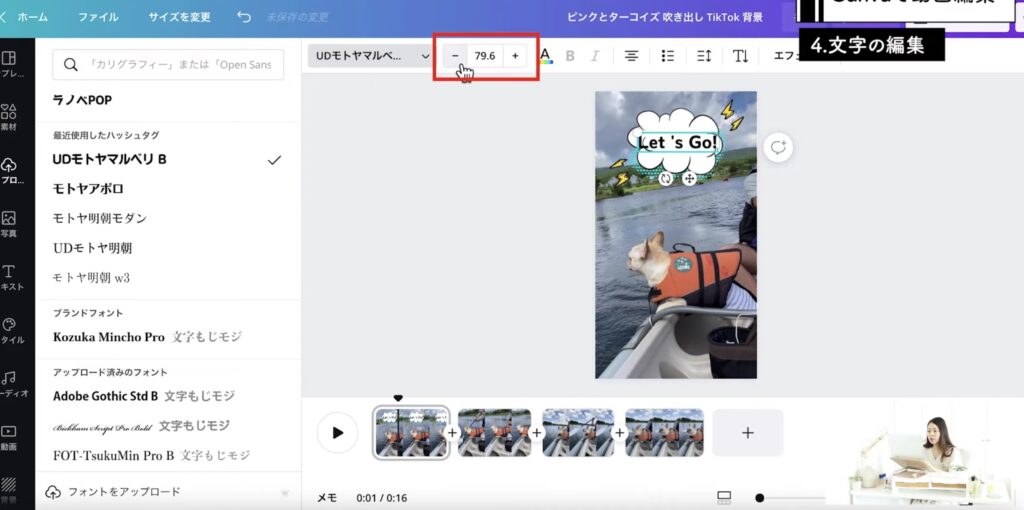
Task: Add a new page to the timeline
Action: 748,432
